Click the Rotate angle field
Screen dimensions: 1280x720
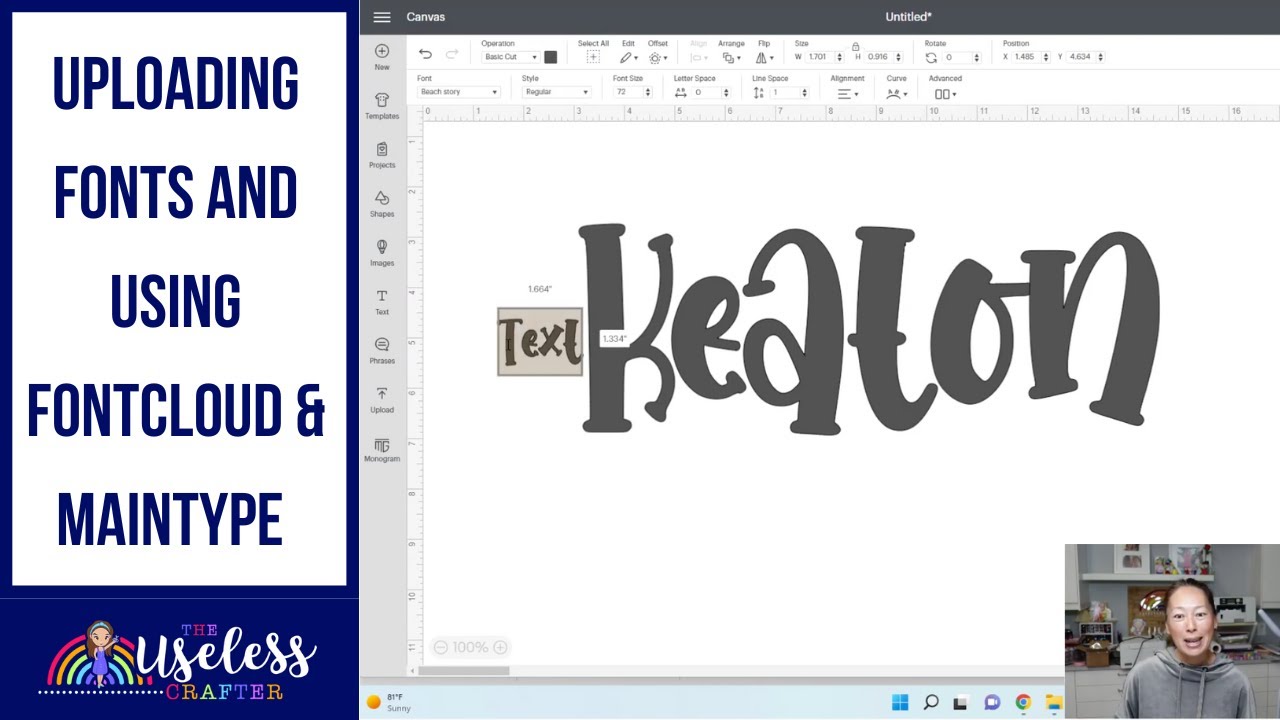point(962,57)
